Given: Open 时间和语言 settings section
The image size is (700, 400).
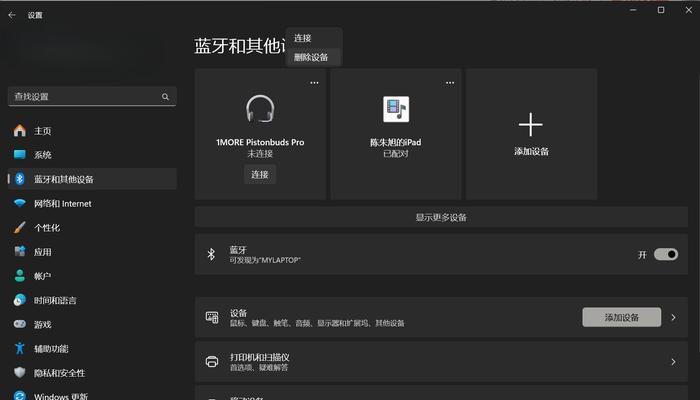Looking at the screenshot, I should click(92, 300).
